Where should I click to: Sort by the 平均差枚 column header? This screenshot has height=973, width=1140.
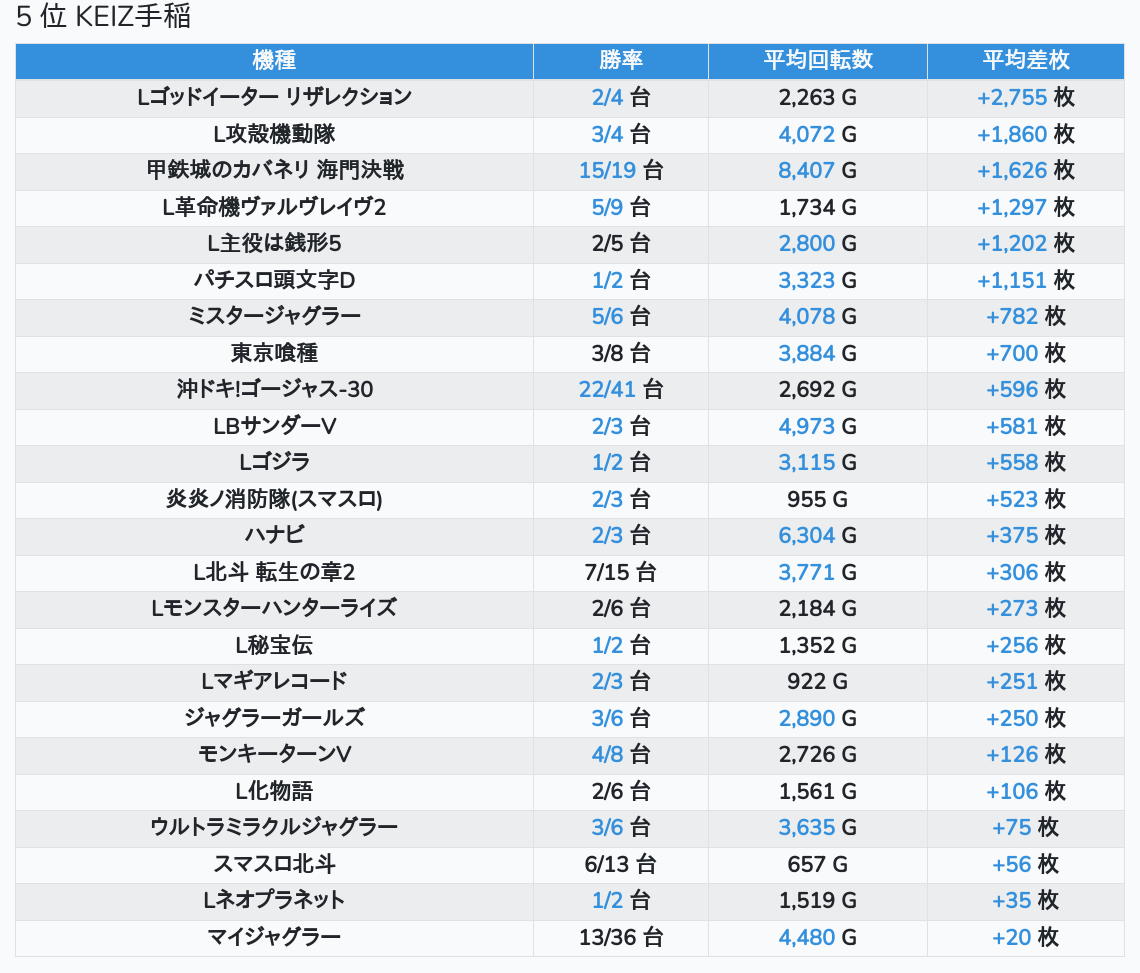click(x=1025, y=60)
